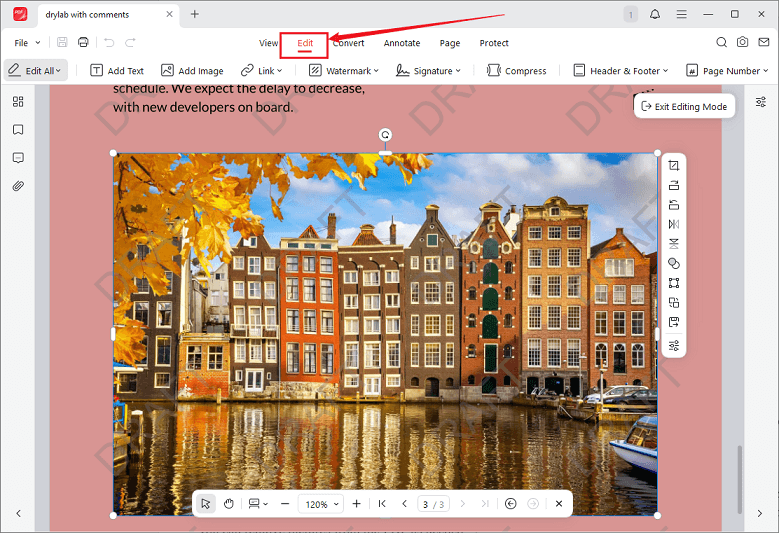Click the replace image icon
The height and width of the screenshot is (533, 779).
click(674, 303)
